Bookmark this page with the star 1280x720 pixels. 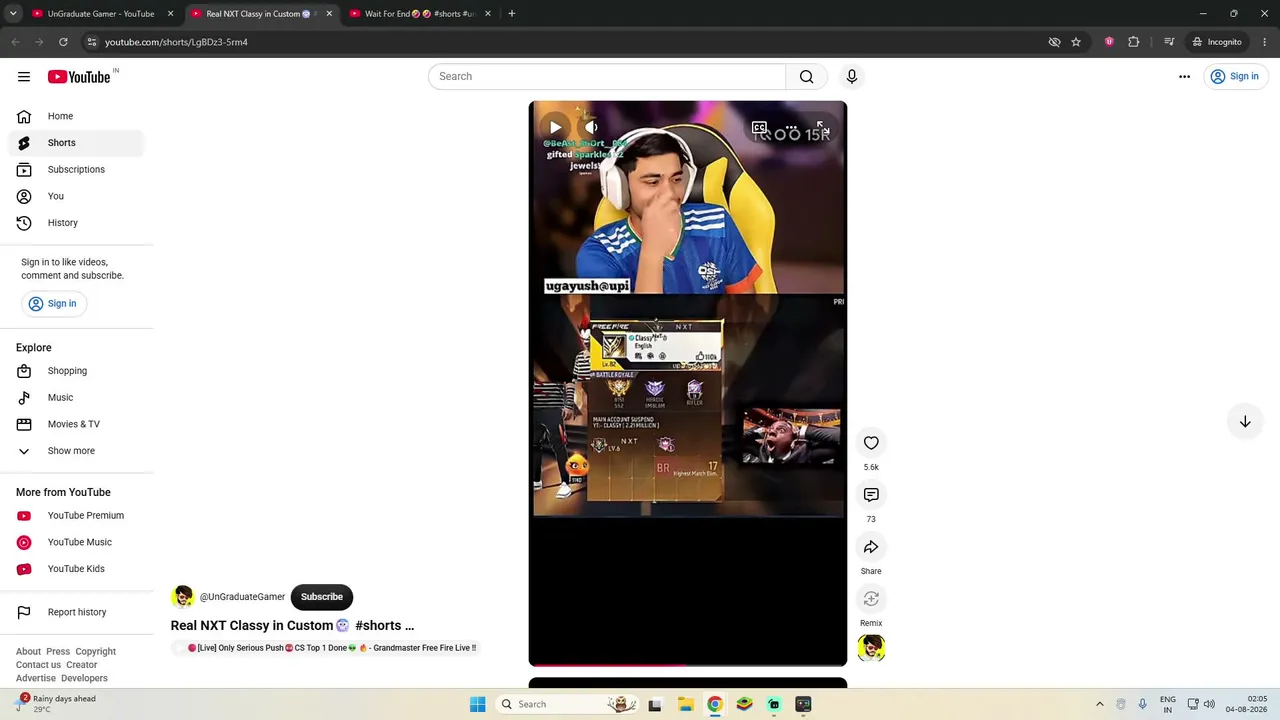tap(1076, 42)
